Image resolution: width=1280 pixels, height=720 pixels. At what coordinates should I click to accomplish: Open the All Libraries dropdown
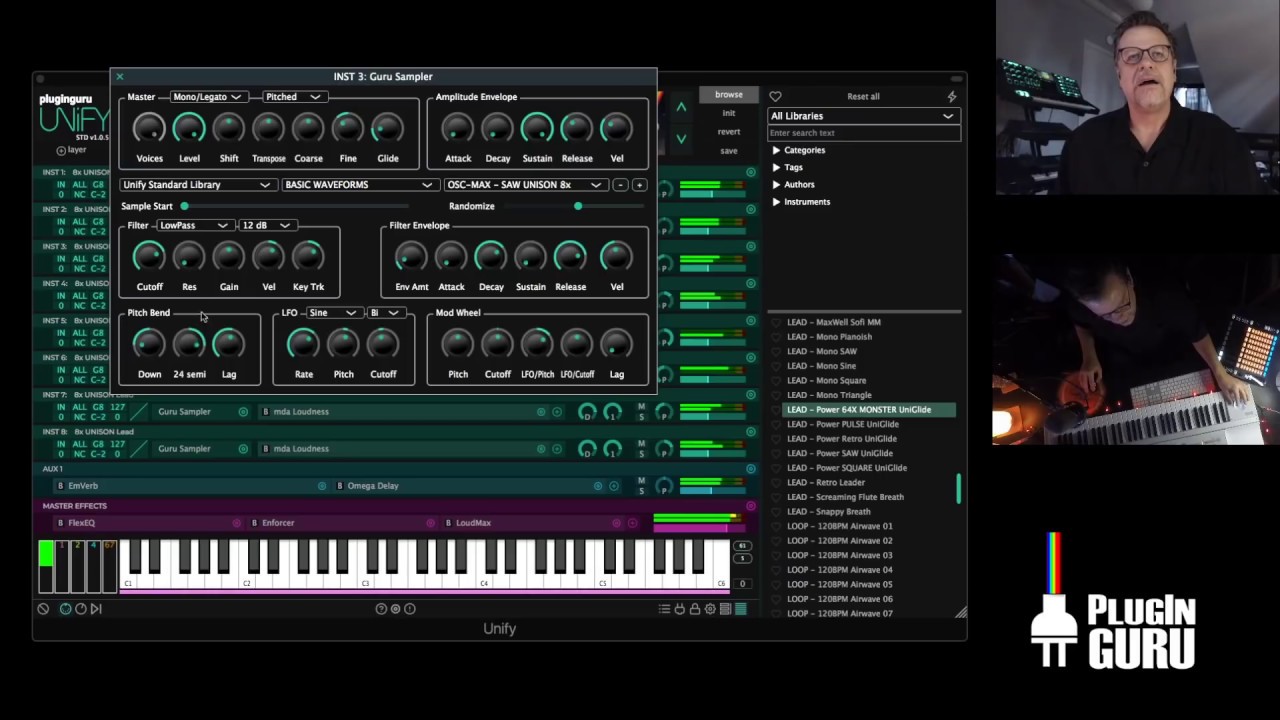coord(862,116)
